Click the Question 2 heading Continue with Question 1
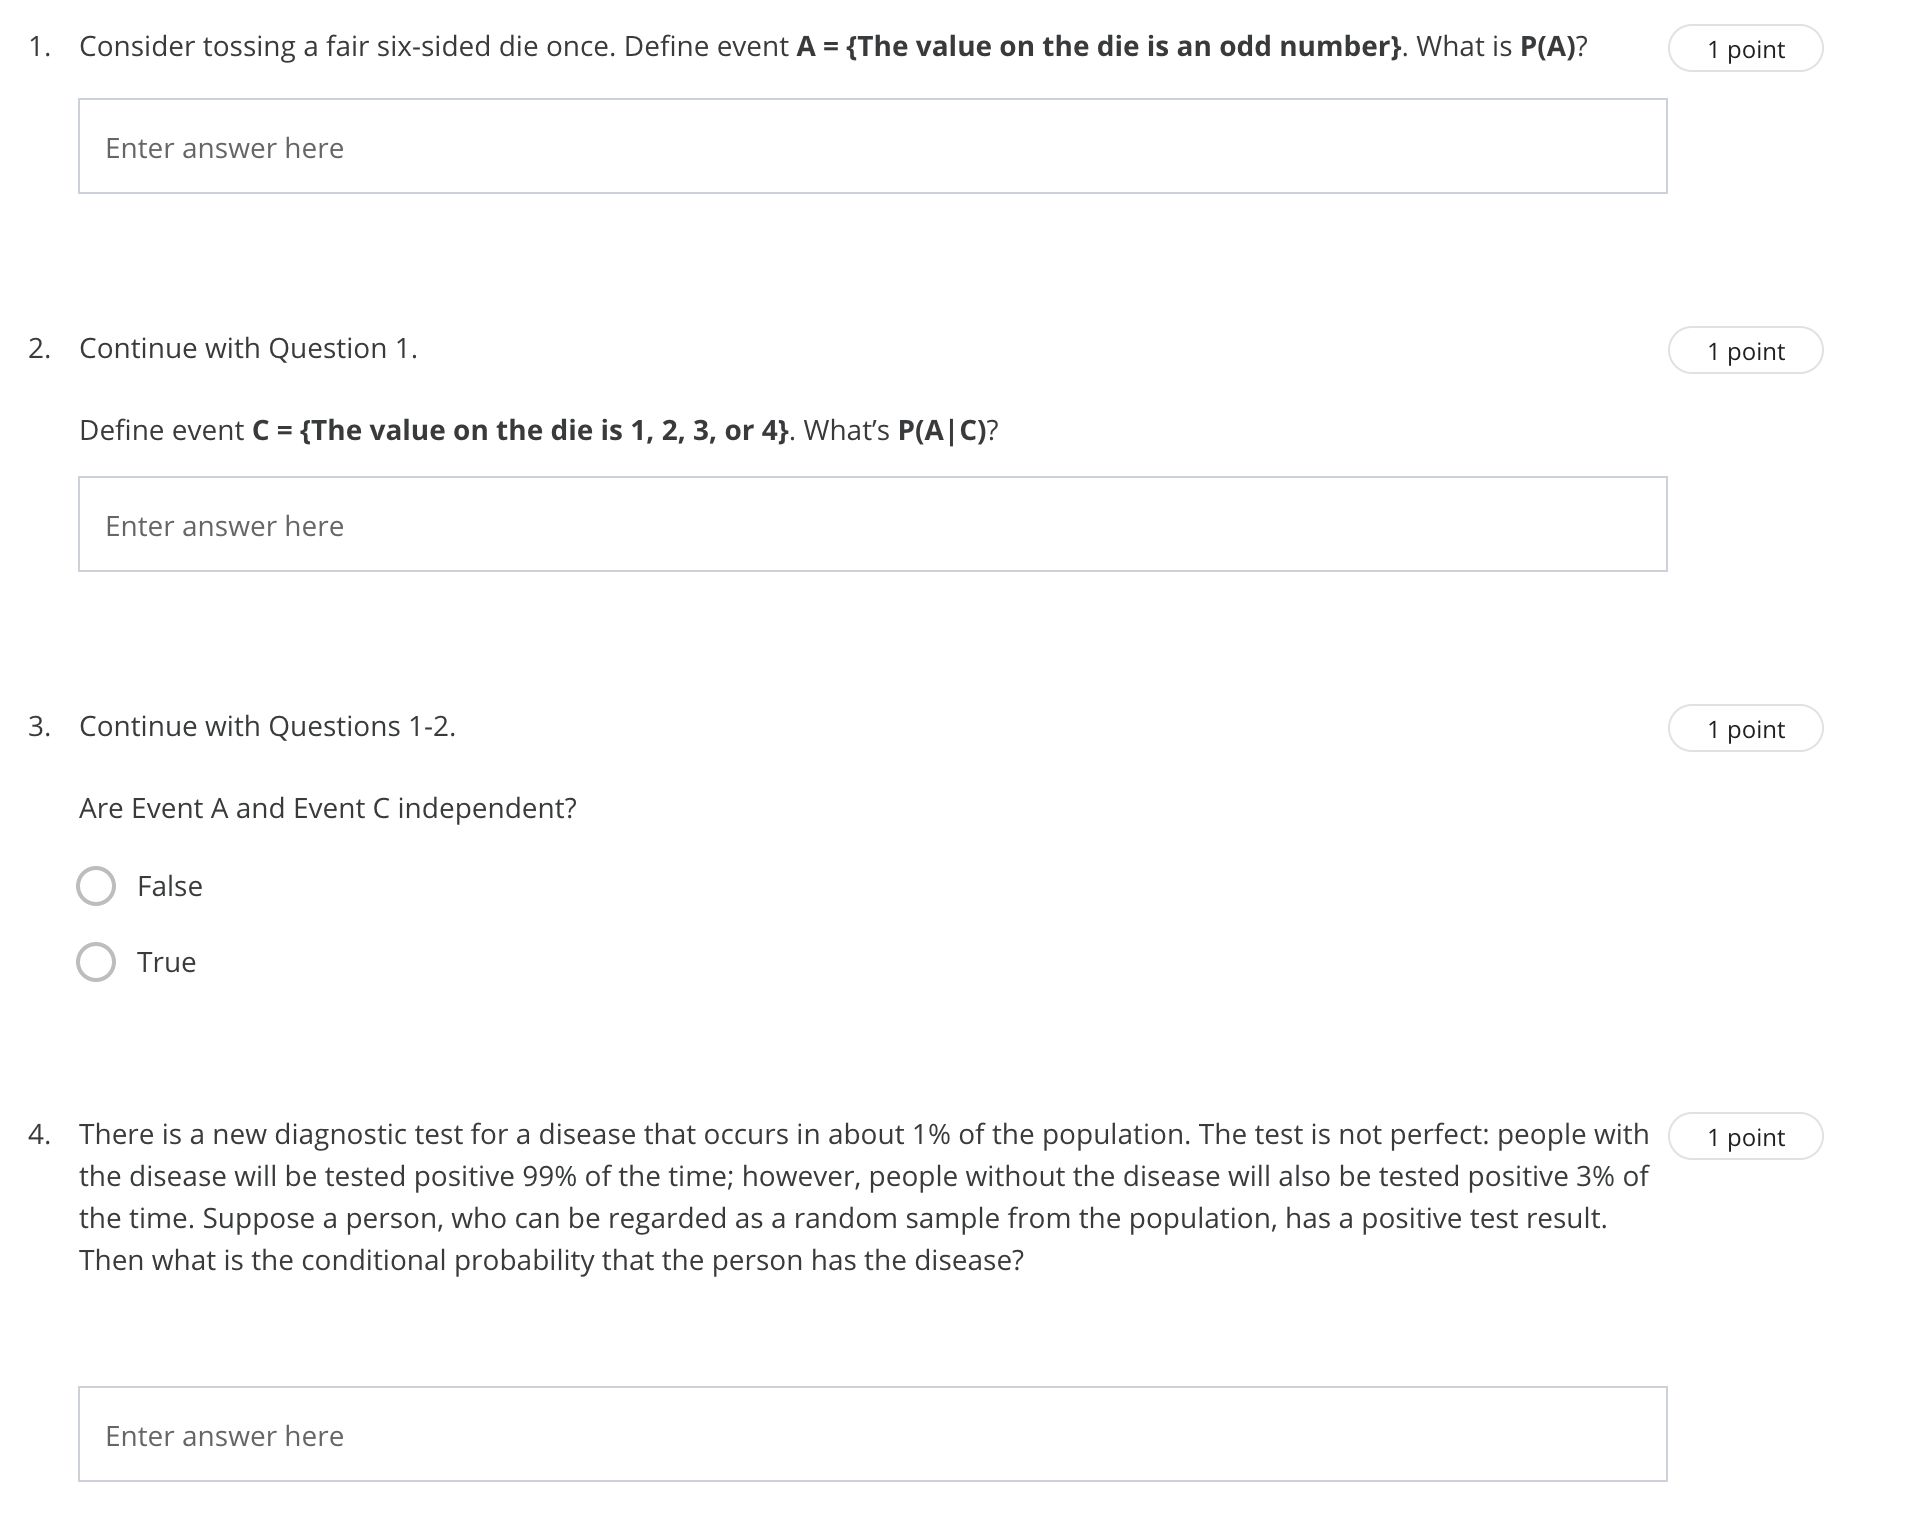The width and height of the screenshot is (1930, 1524). pos(248,348)
